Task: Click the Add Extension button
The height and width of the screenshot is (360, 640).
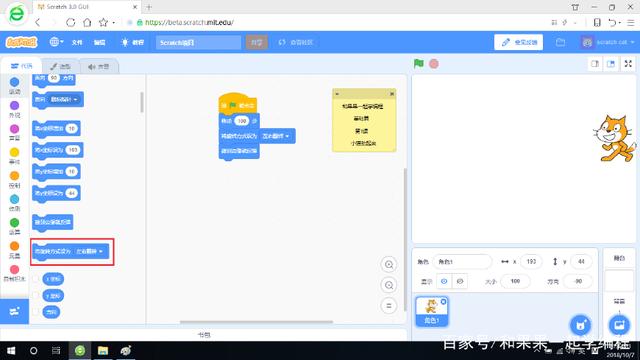Action: pos(14,311)
